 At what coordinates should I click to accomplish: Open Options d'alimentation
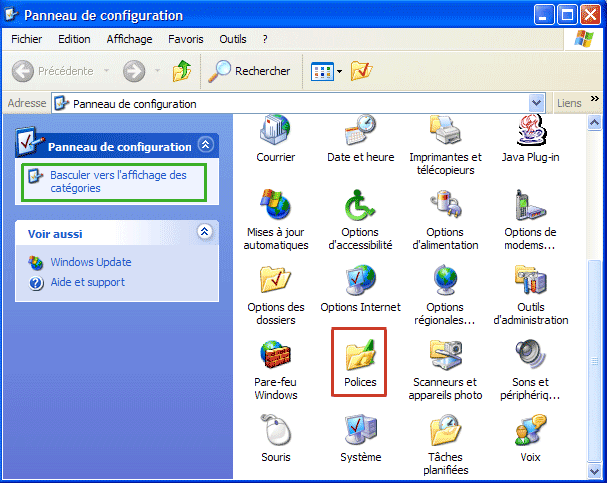[445, 219]
